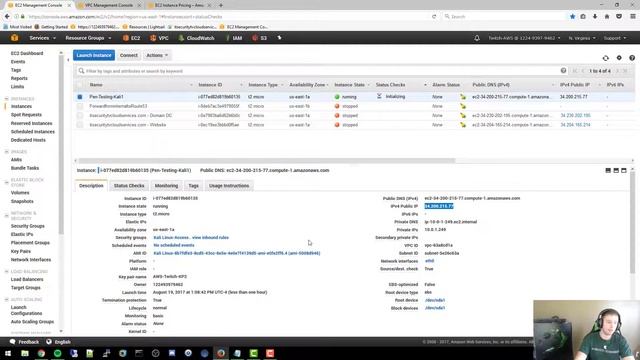Collapse the INSTANCES sidebar section
640x360 pixels.
point(7,99)
